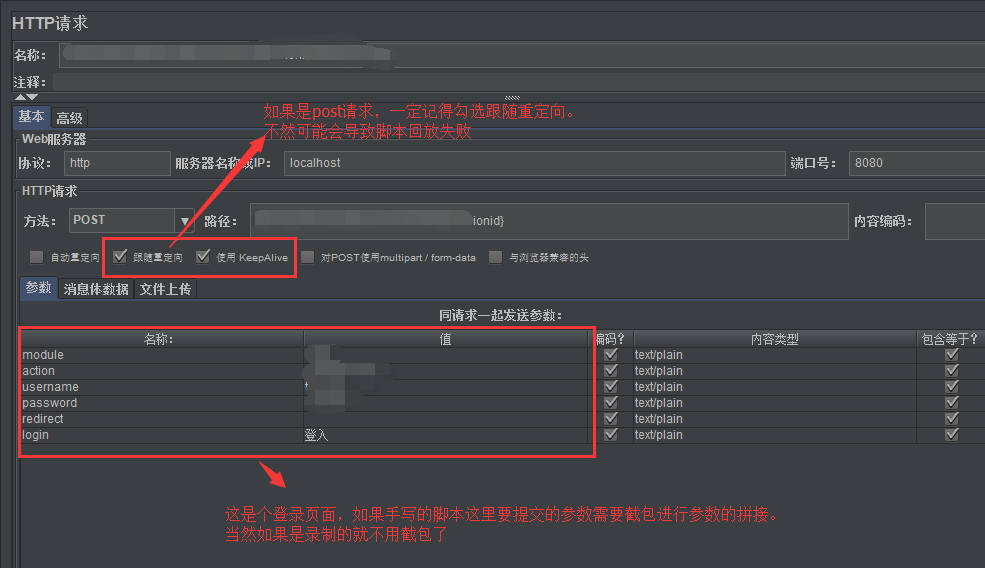Viewport: 985px width, 568px height.
Task: Select the action parameter name cell
Action: click(x=162, y=371)
